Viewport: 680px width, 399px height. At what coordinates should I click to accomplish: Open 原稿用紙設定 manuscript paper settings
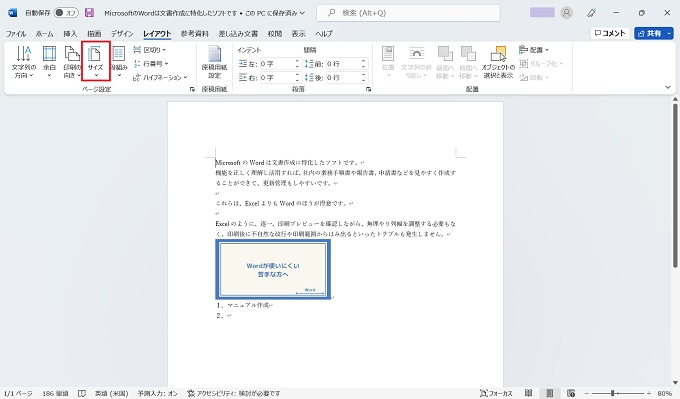click(214, 62)
